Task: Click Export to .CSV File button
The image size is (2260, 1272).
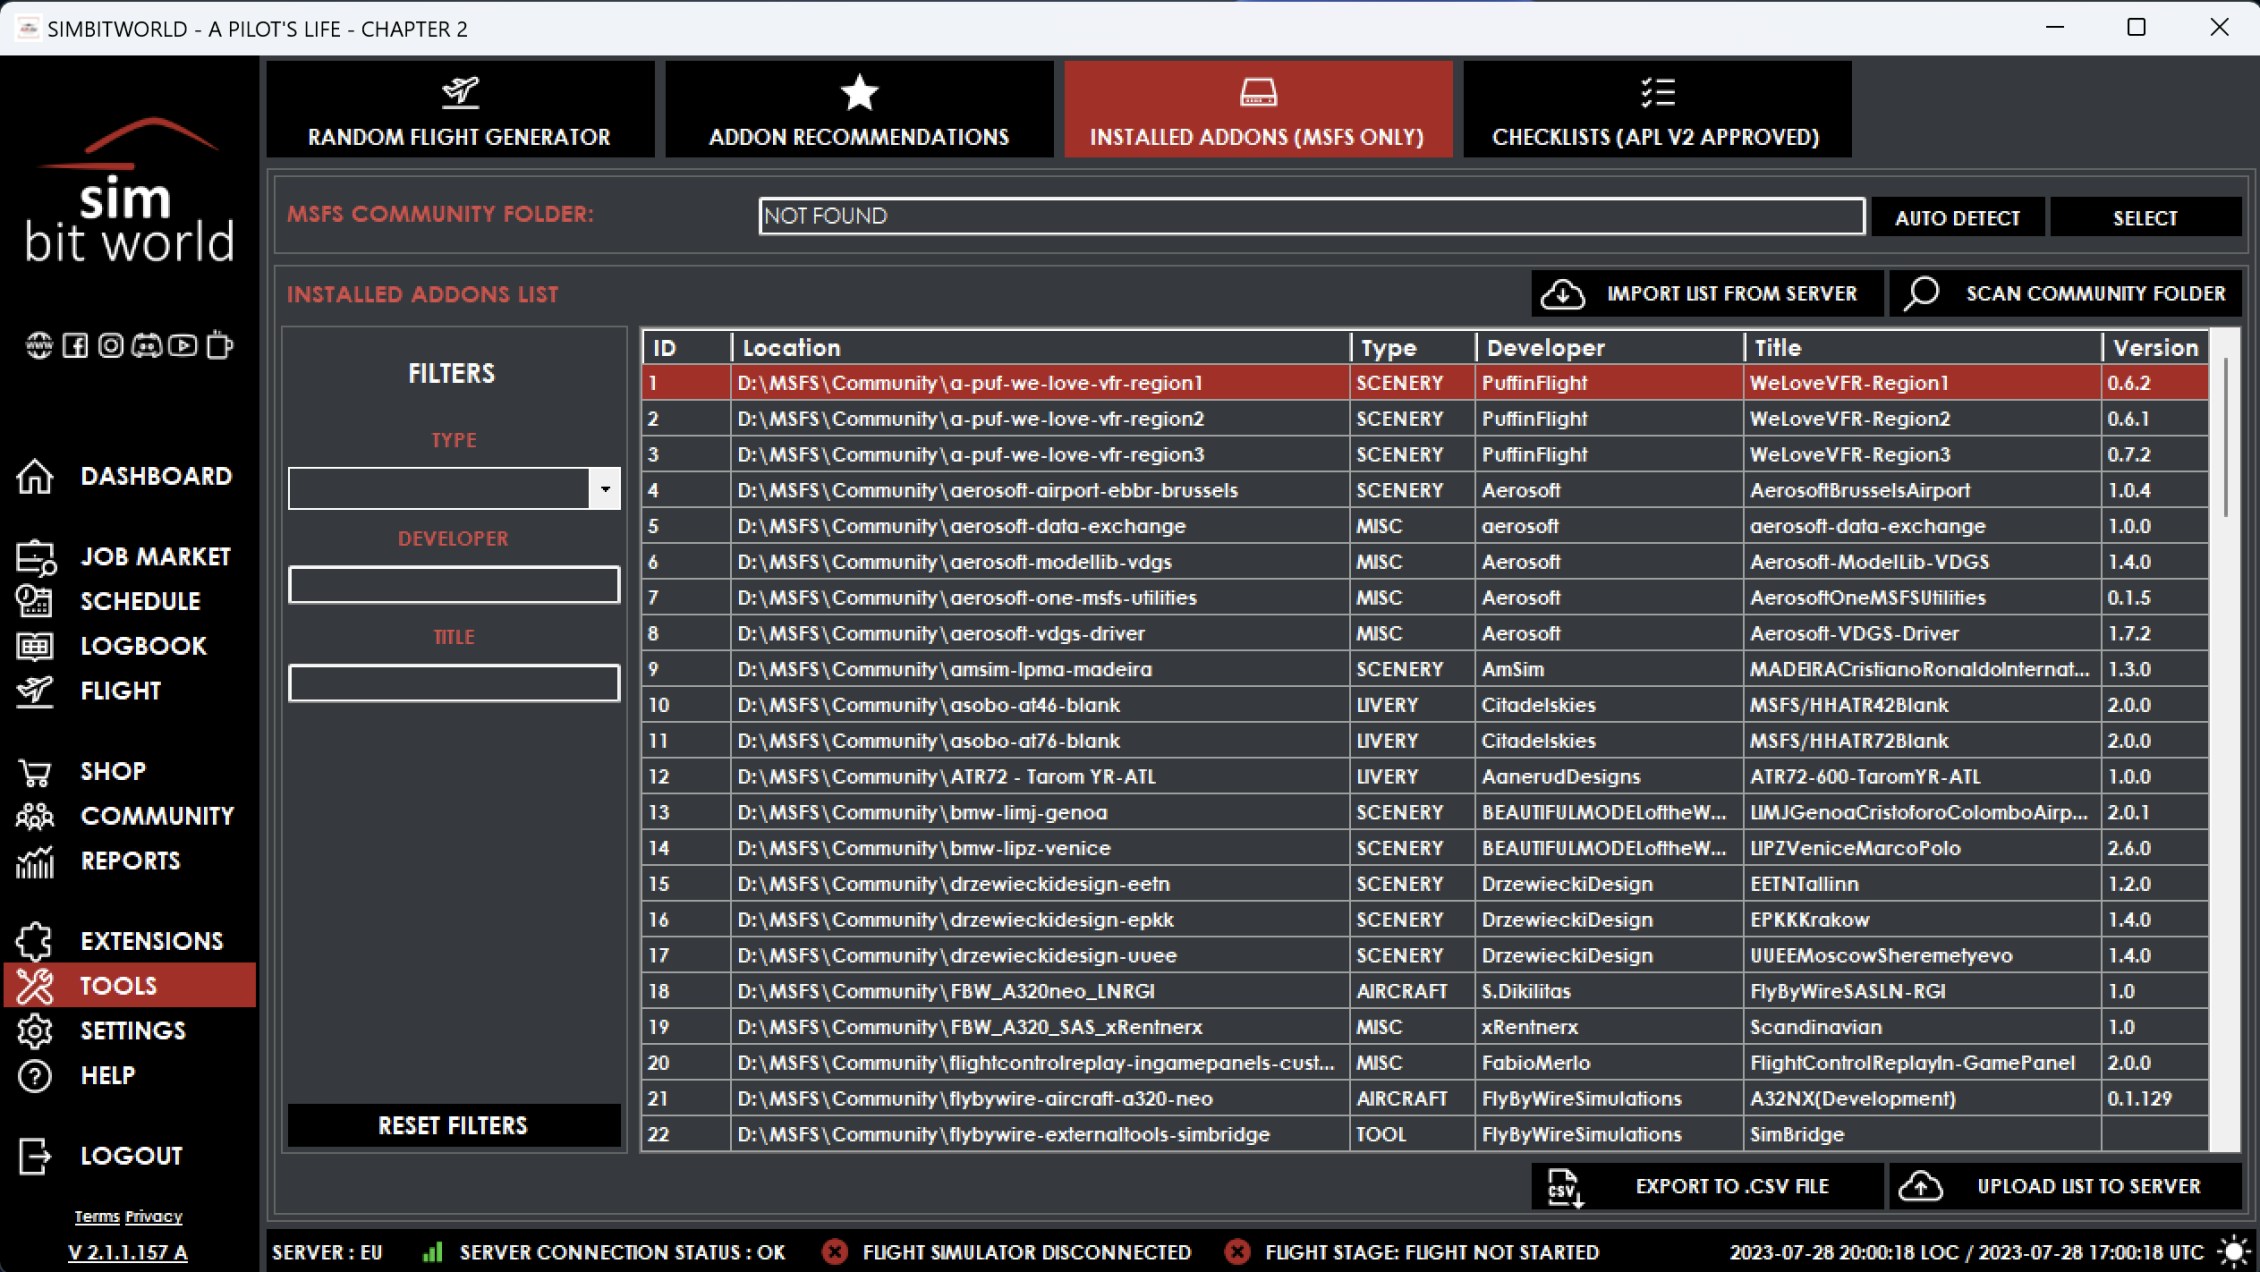Action: pyautogui.click(x=1706, y=1187)
